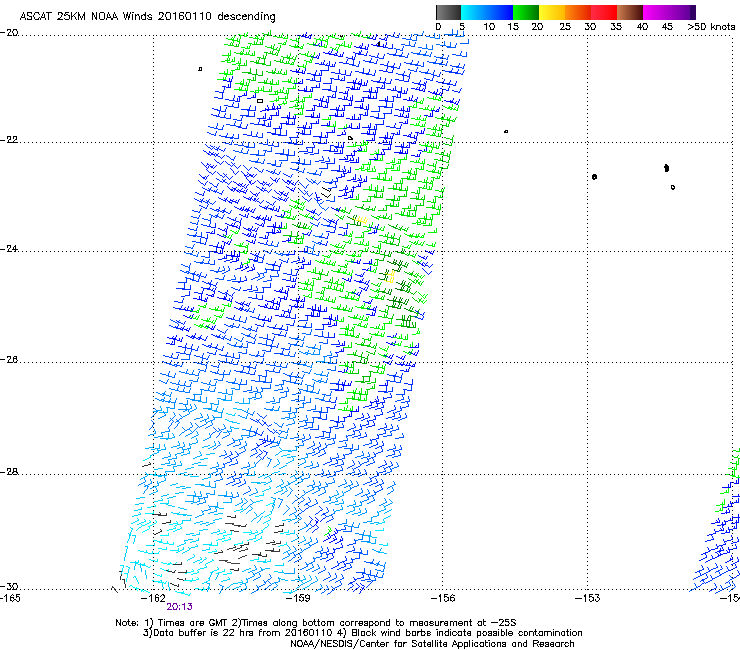Click the longitude label '-162'
This screenshot has height=650, width=740.
point(153,598)
